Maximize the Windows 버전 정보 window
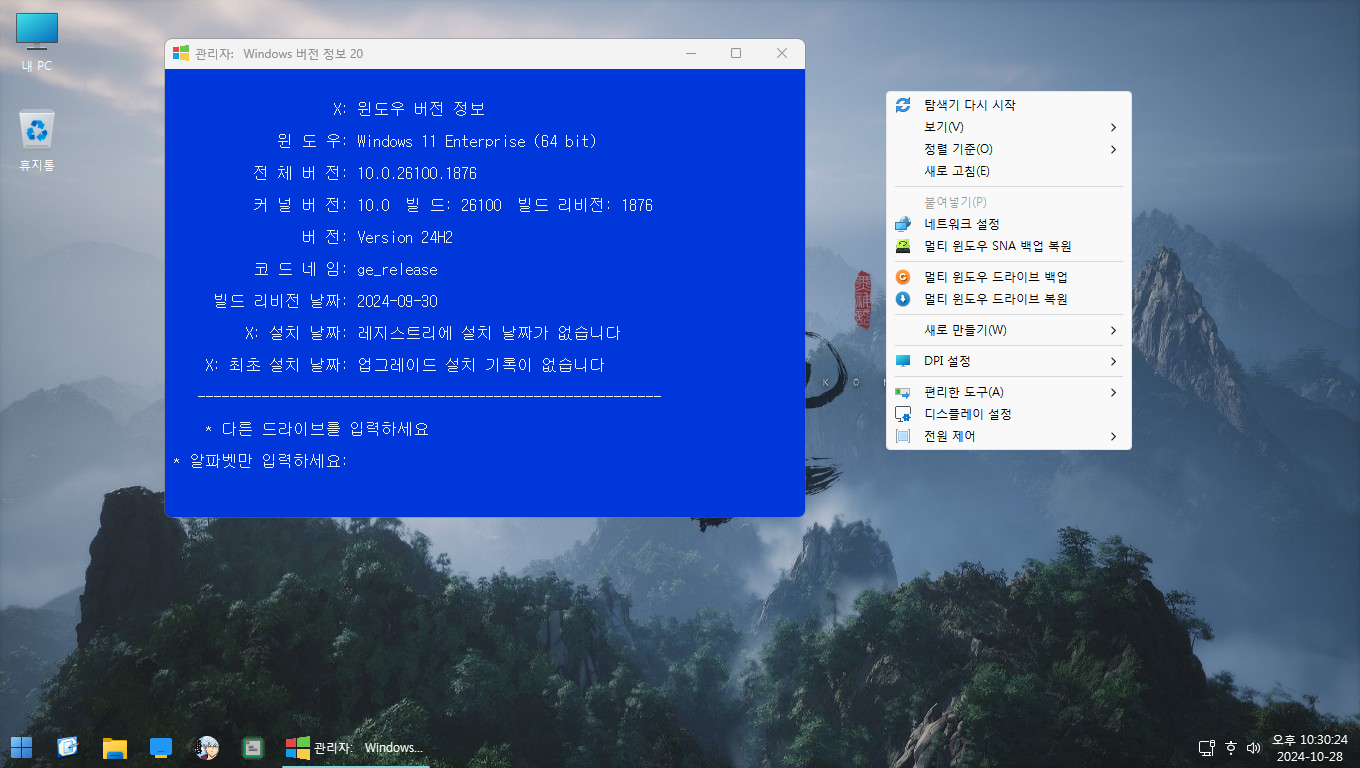Image resolution: width=1360 pixels, height=768 pixels. (736, 53)
